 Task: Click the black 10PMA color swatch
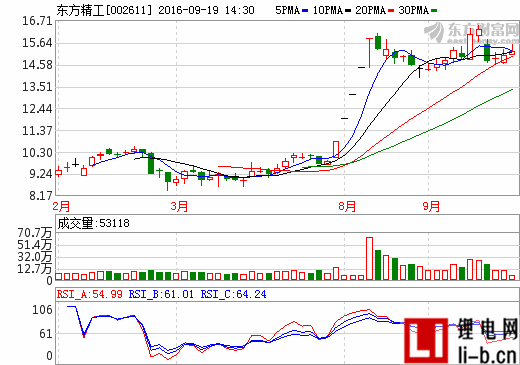pos(348,11)
